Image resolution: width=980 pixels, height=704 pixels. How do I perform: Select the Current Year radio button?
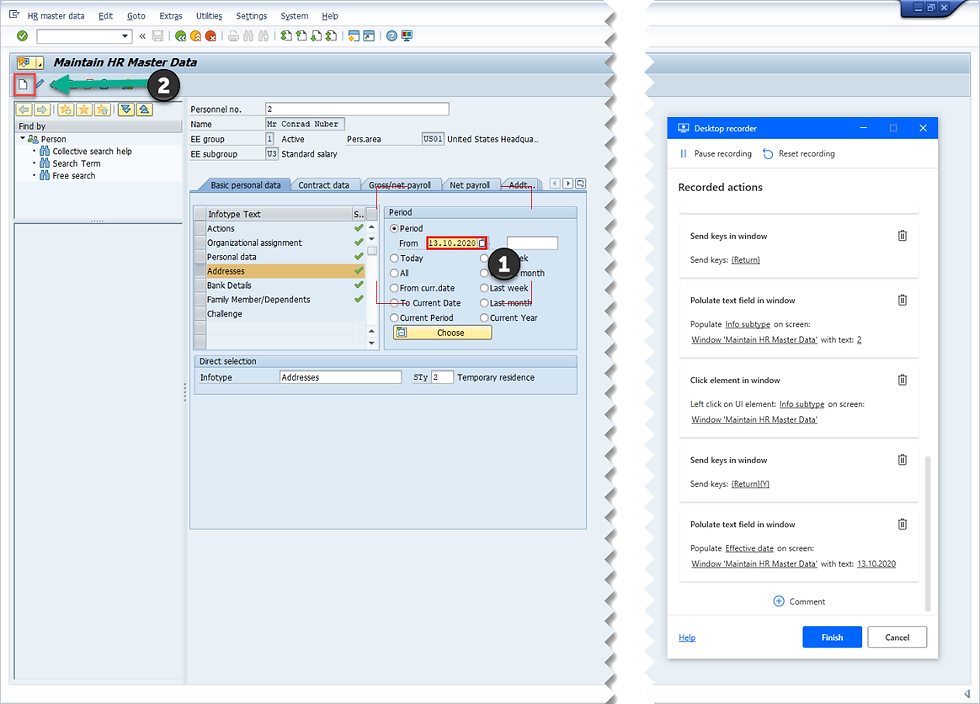tap(484, 318)
